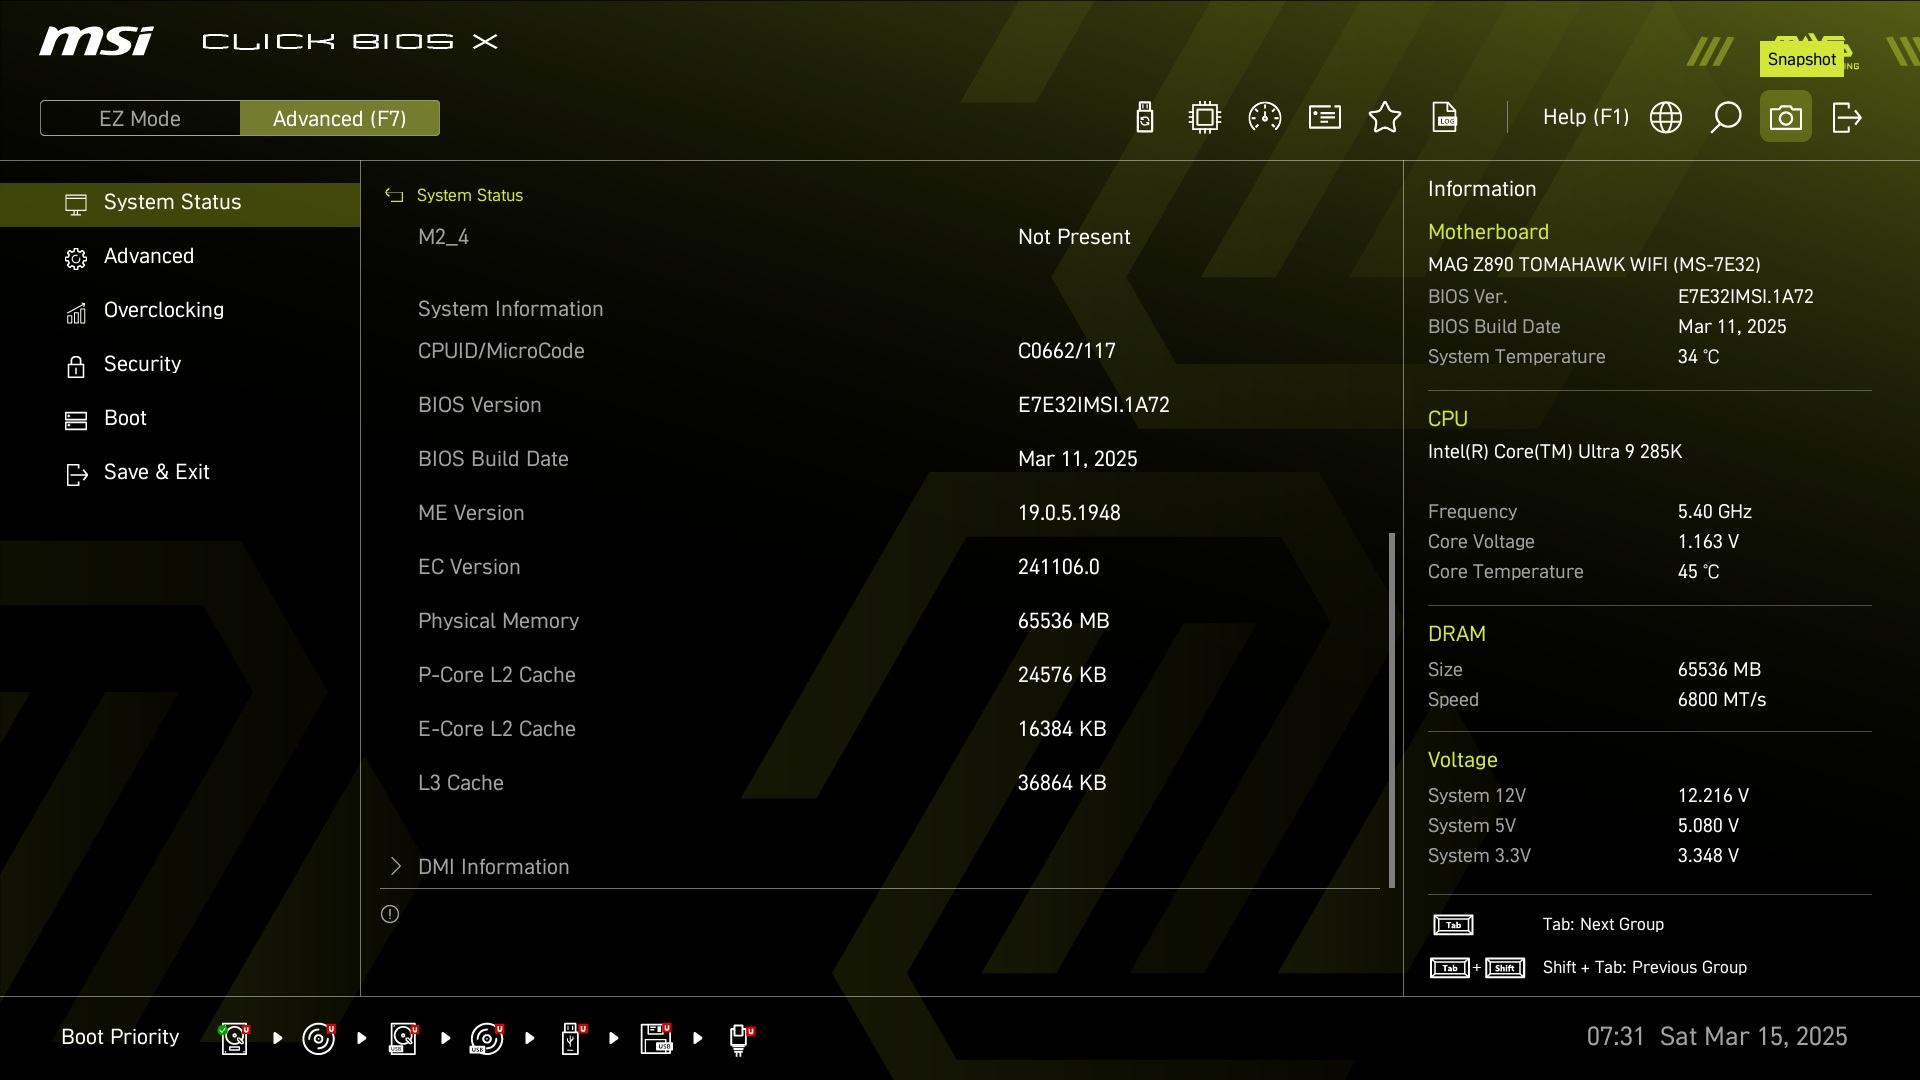Open search with magnifier icon
1920x1080 pixels.
coord(1726,118)
